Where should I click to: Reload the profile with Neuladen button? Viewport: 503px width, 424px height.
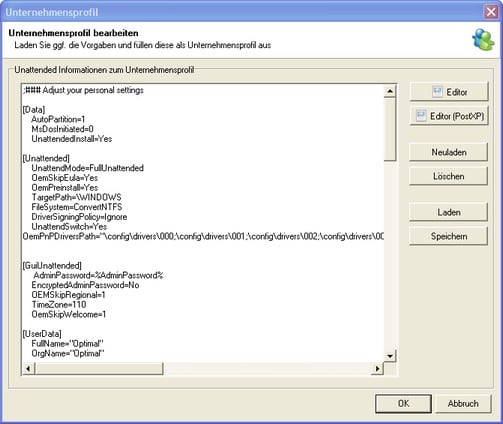449,152
